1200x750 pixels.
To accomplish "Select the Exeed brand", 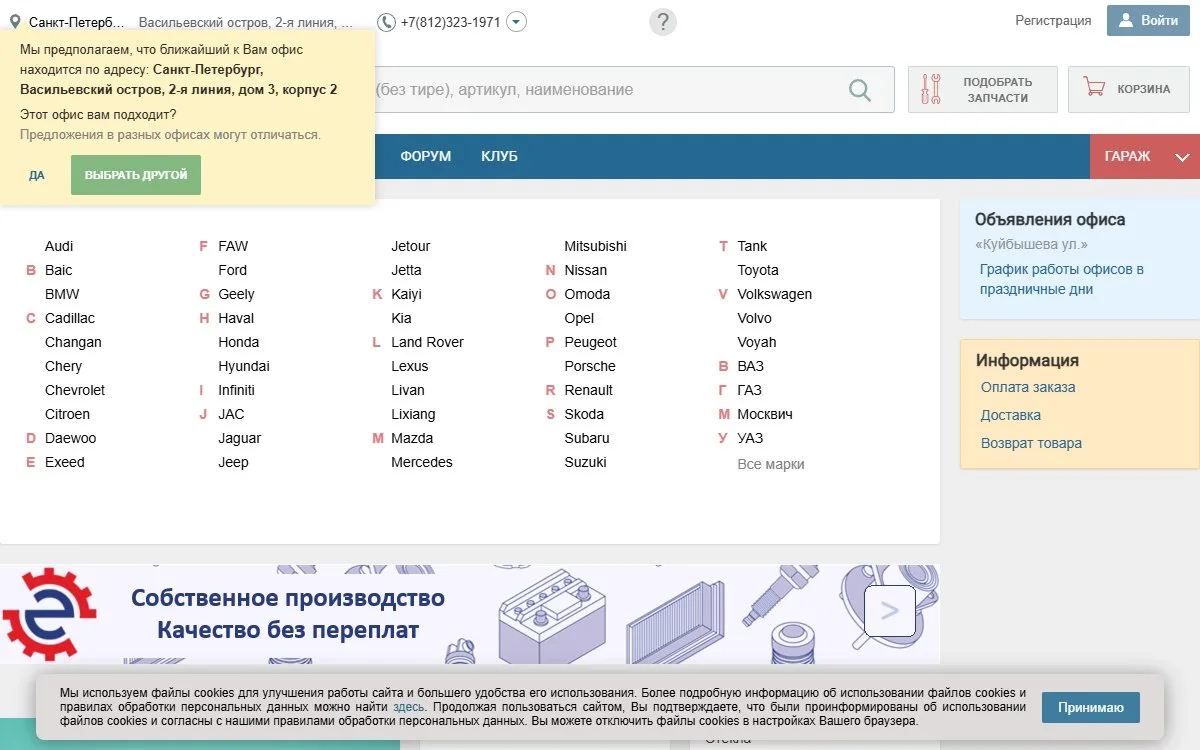I will [x=65, y=462].
